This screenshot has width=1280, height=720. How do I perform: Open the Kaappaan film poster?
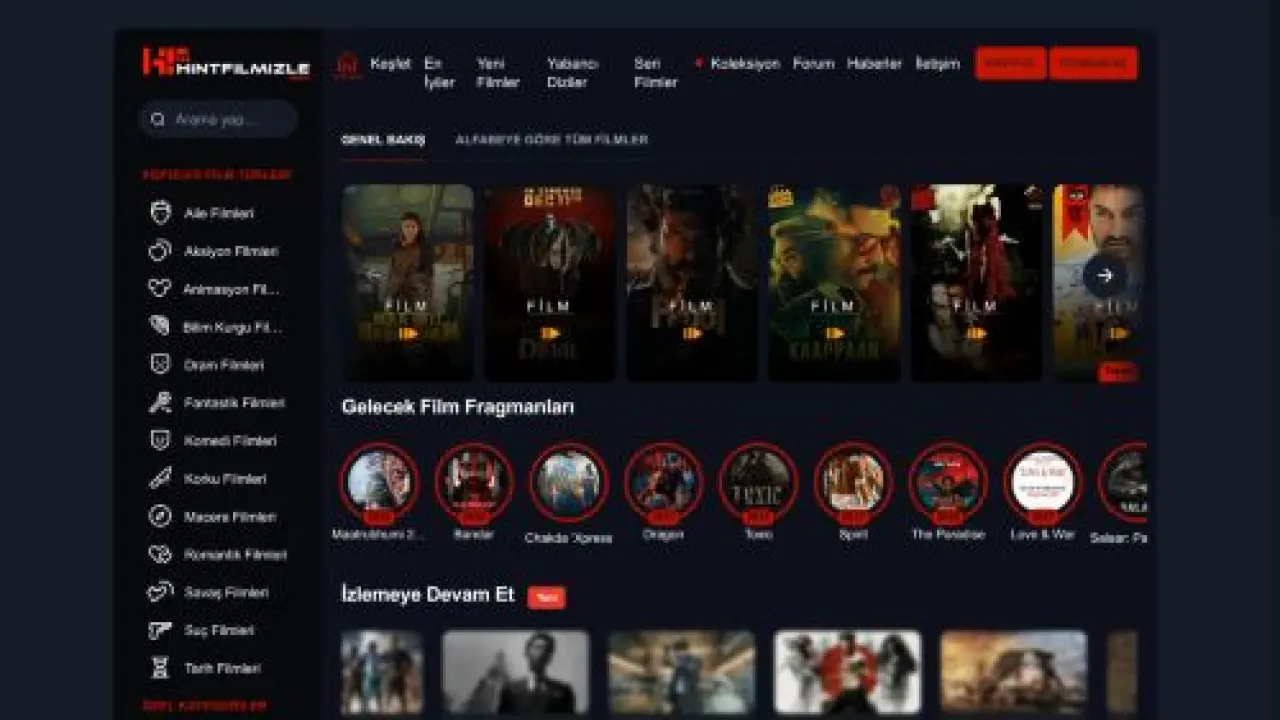click(x=834, y=282)
